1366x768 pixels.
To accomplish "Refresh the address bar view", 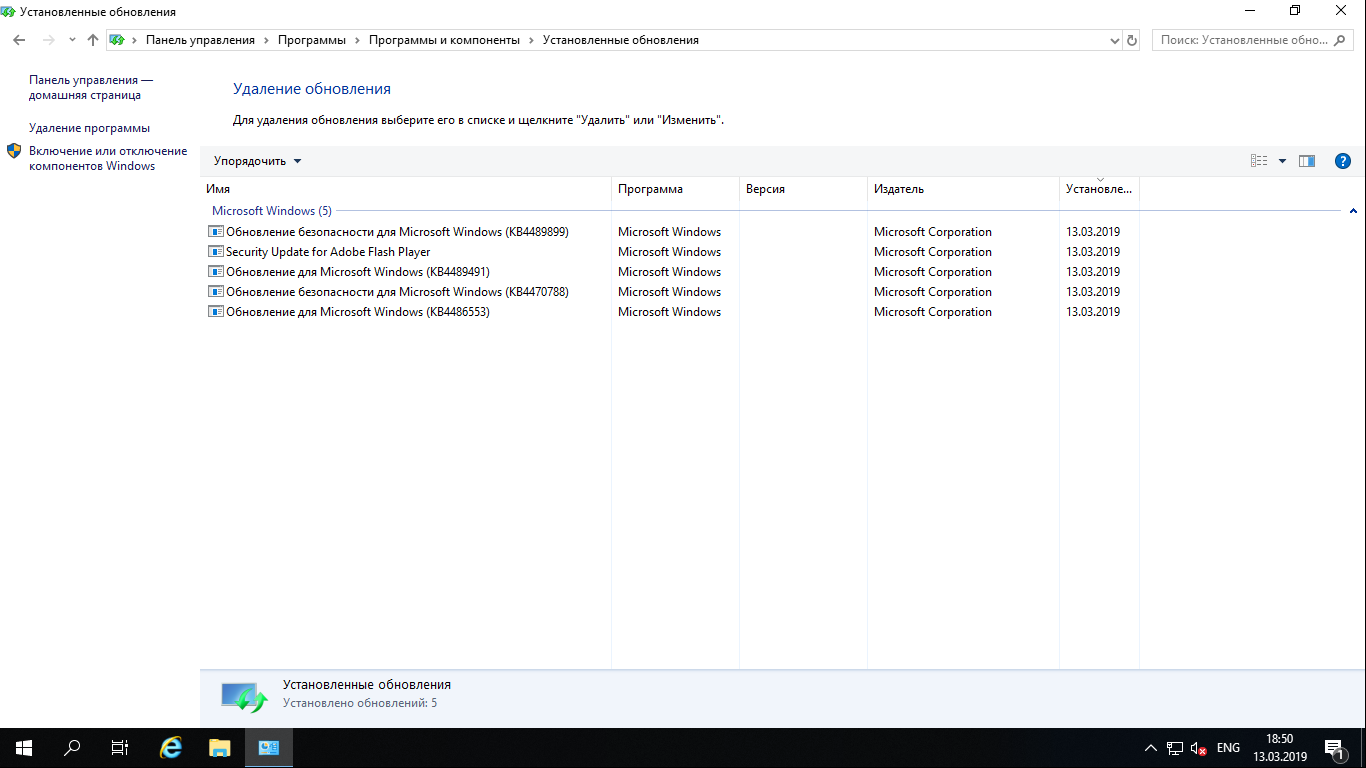I will tap(1132, 41).
